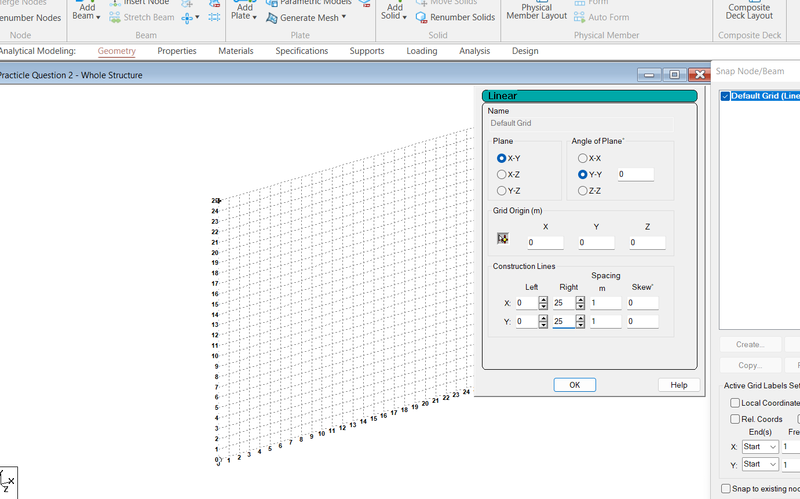Click the X Right value field
This screenshot has width=800, height=499.
564,303
